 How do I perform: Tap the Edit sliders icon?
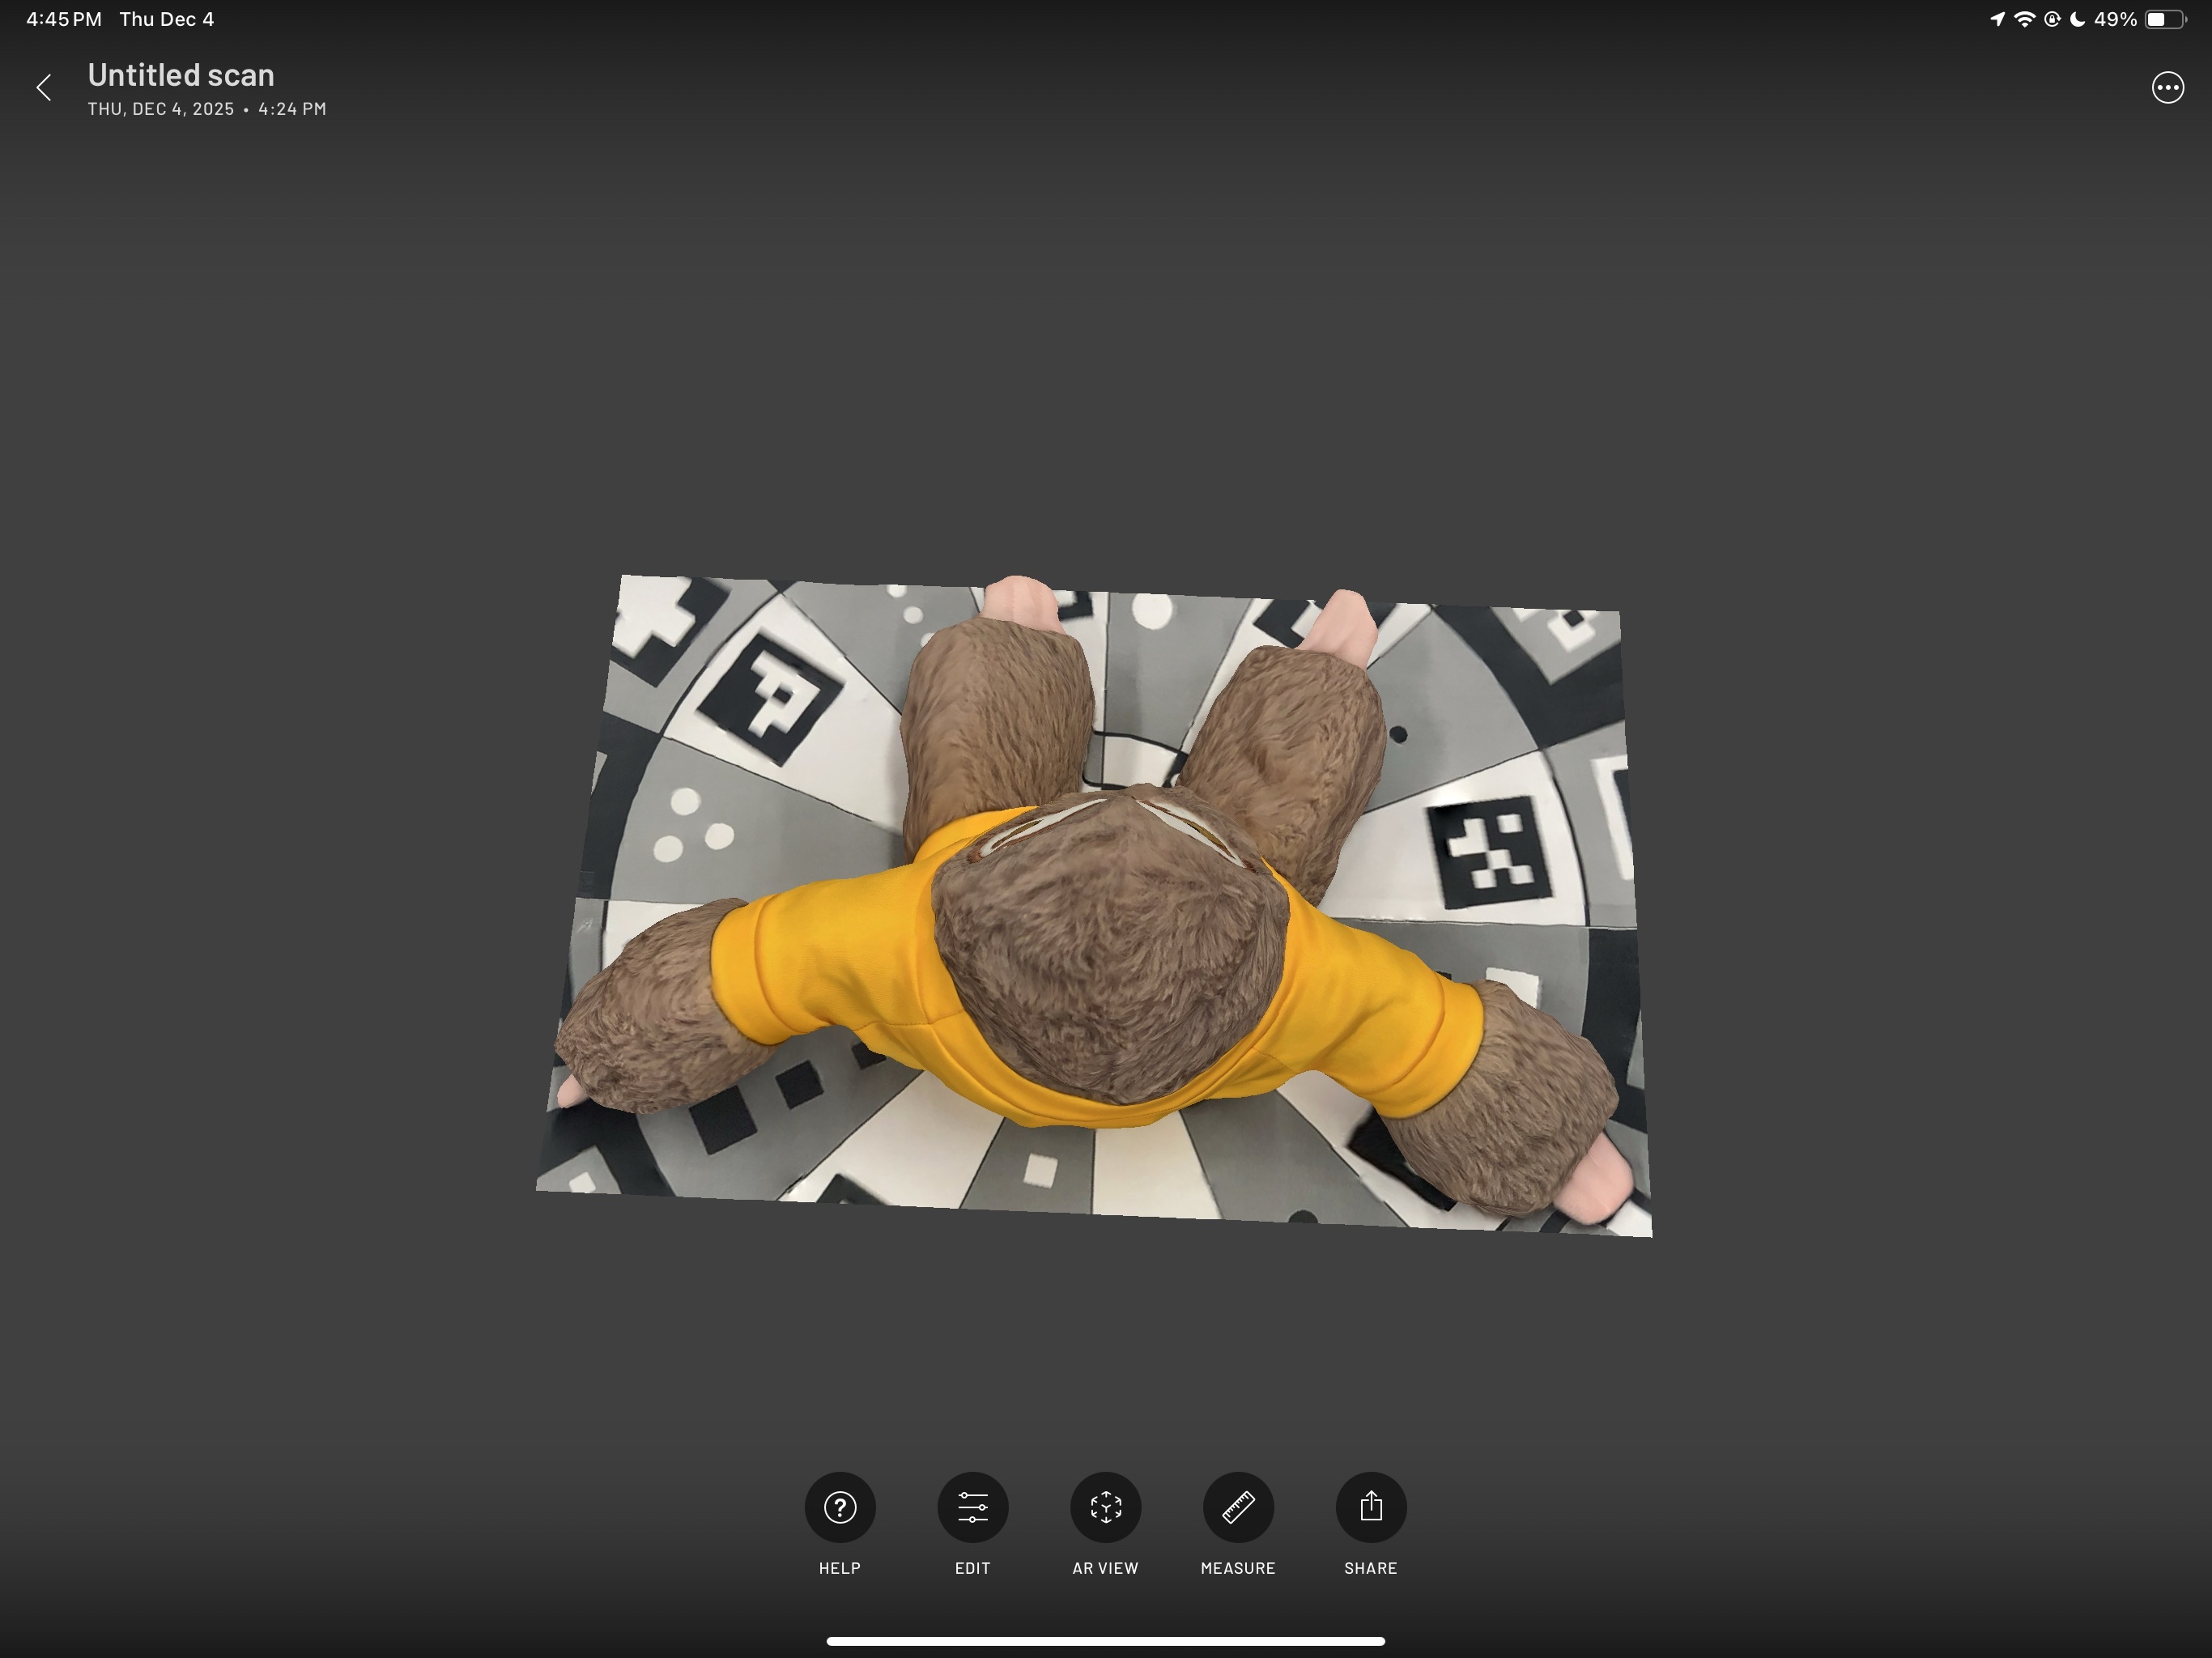coord(973,1507)
